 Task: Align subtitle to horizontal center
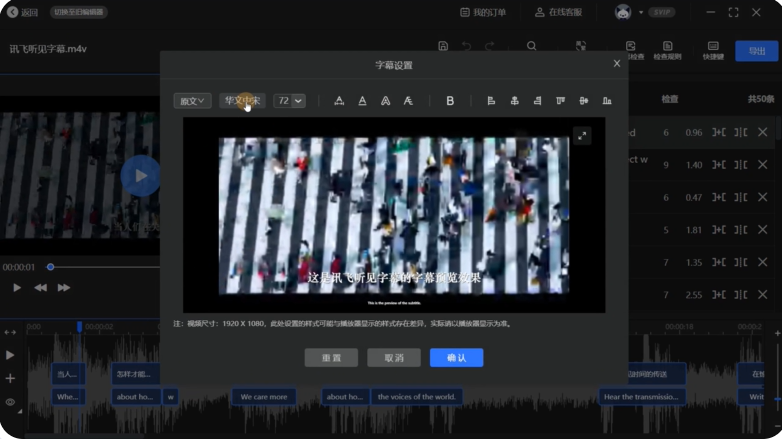click(x=514, y=101)
